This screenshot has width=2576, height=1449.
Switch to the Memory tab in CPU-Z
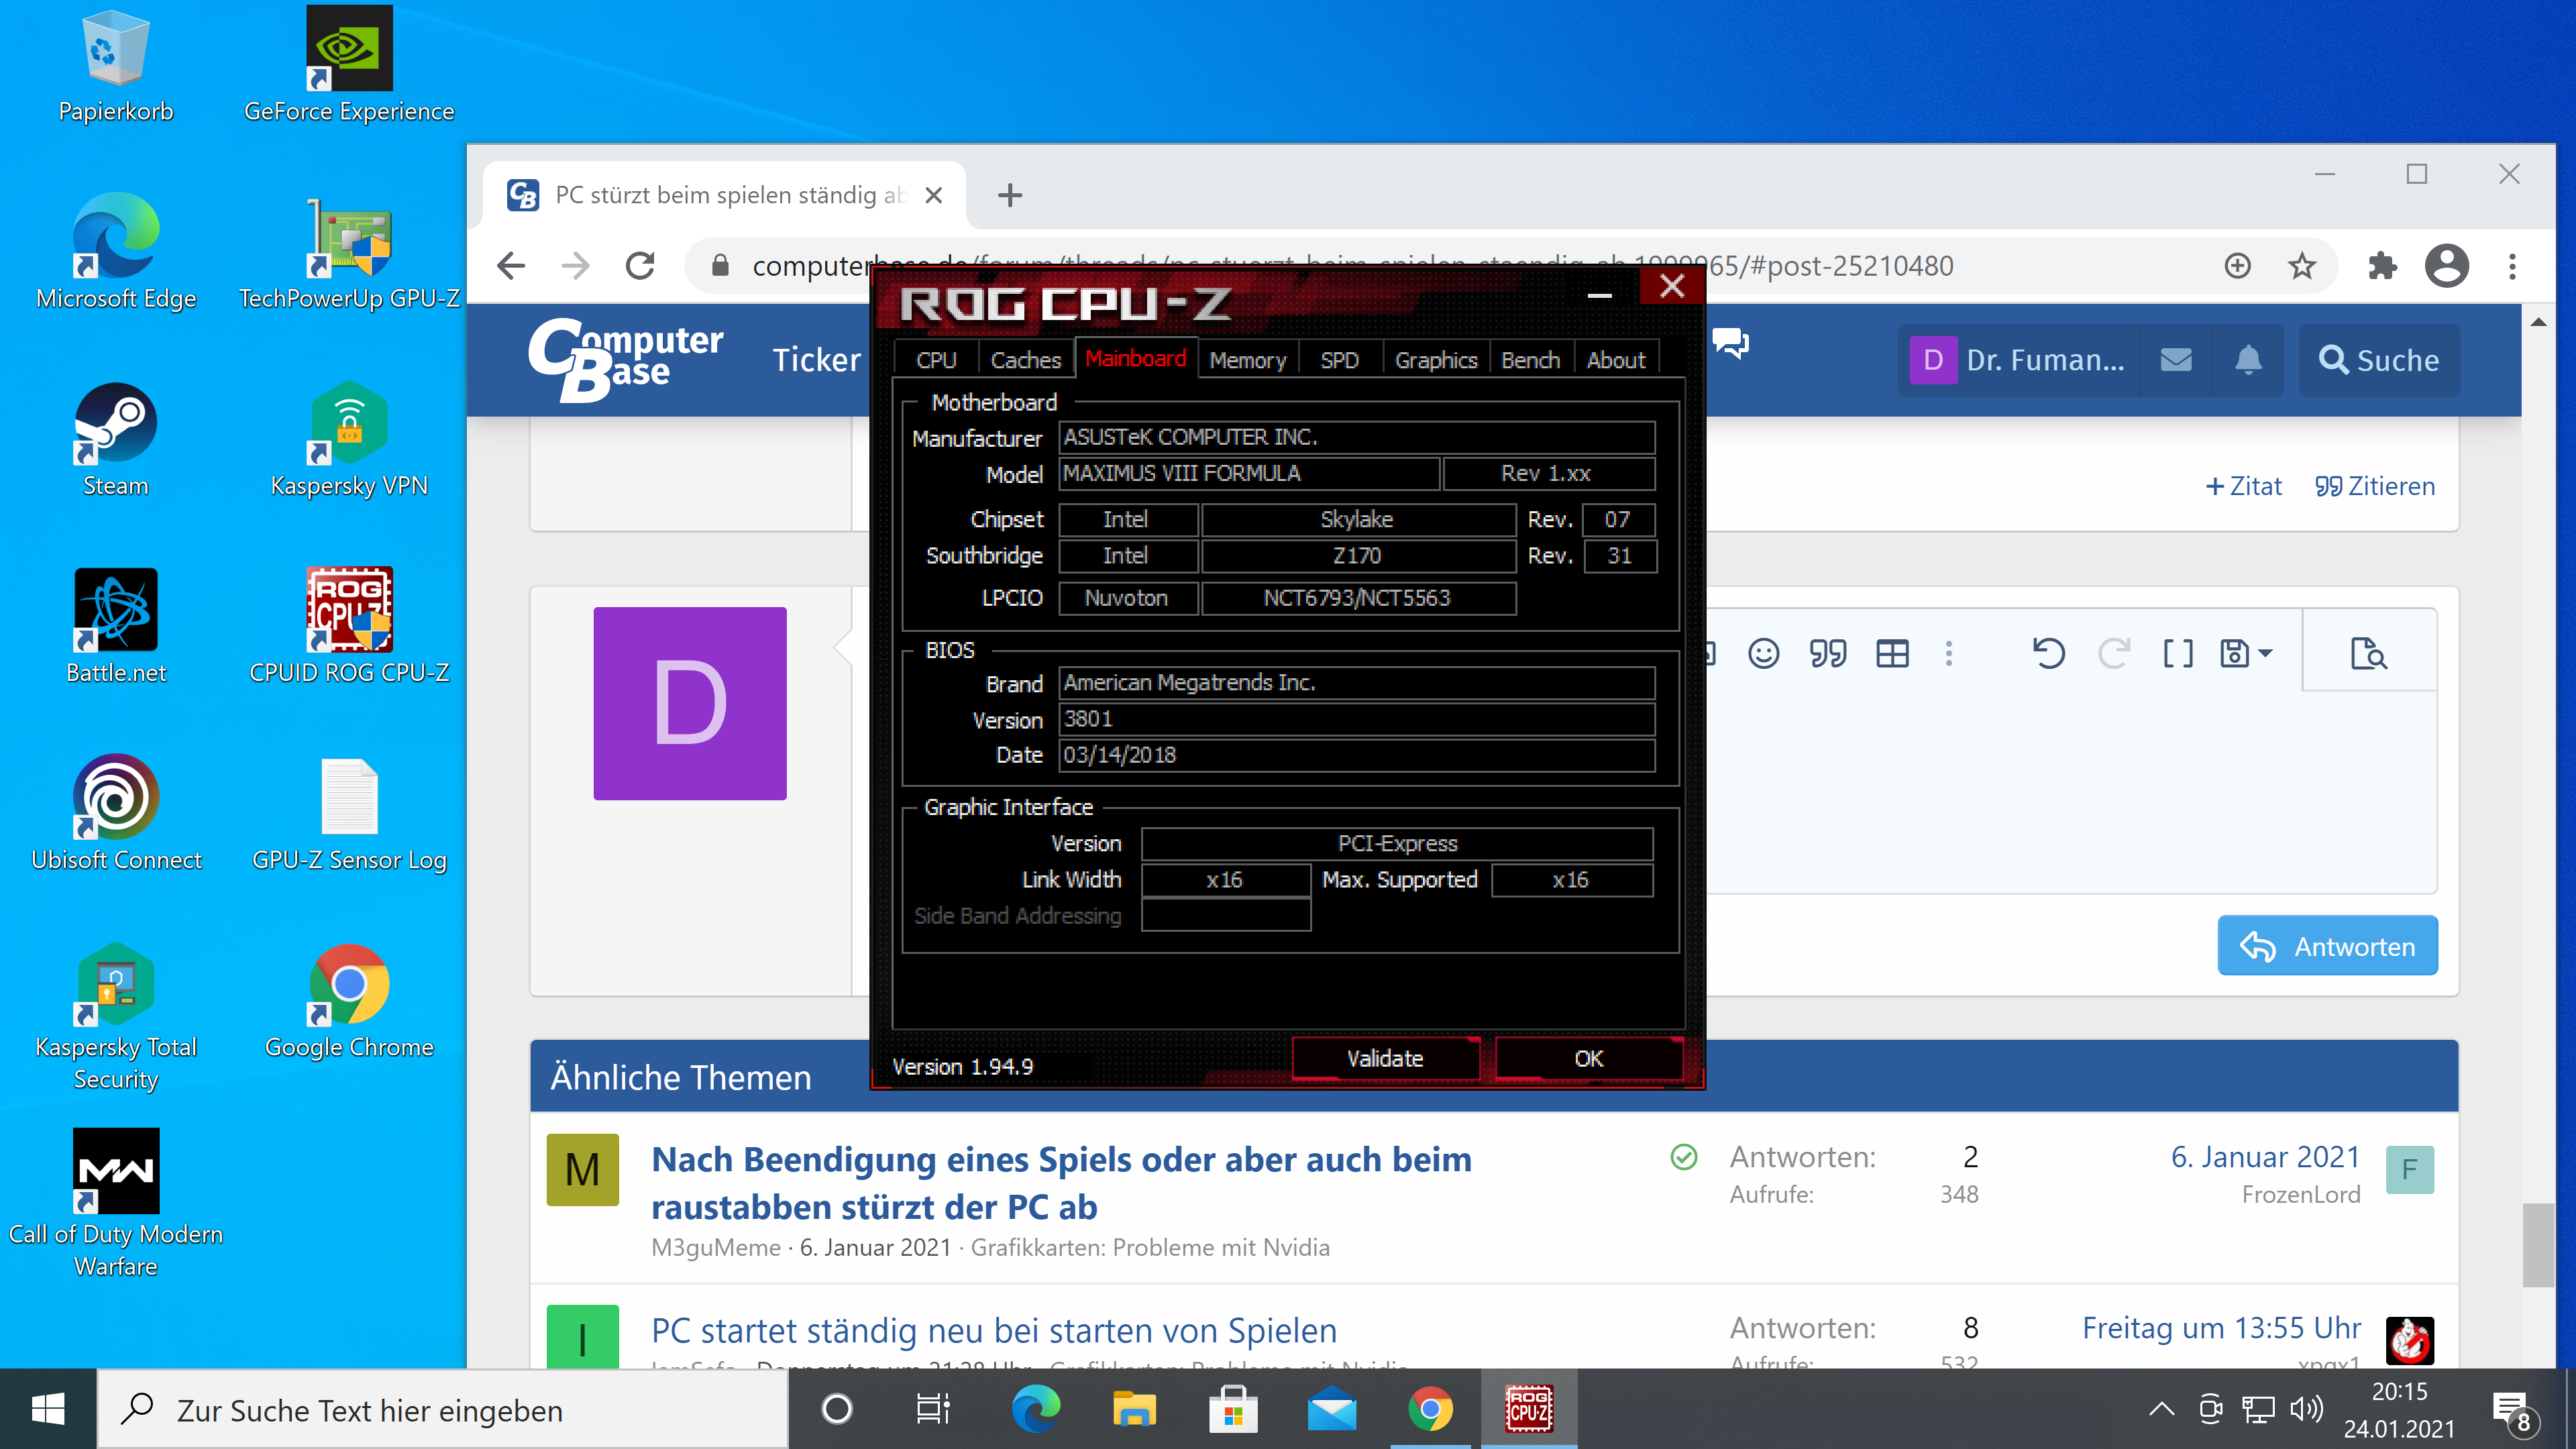point(1247,360)
